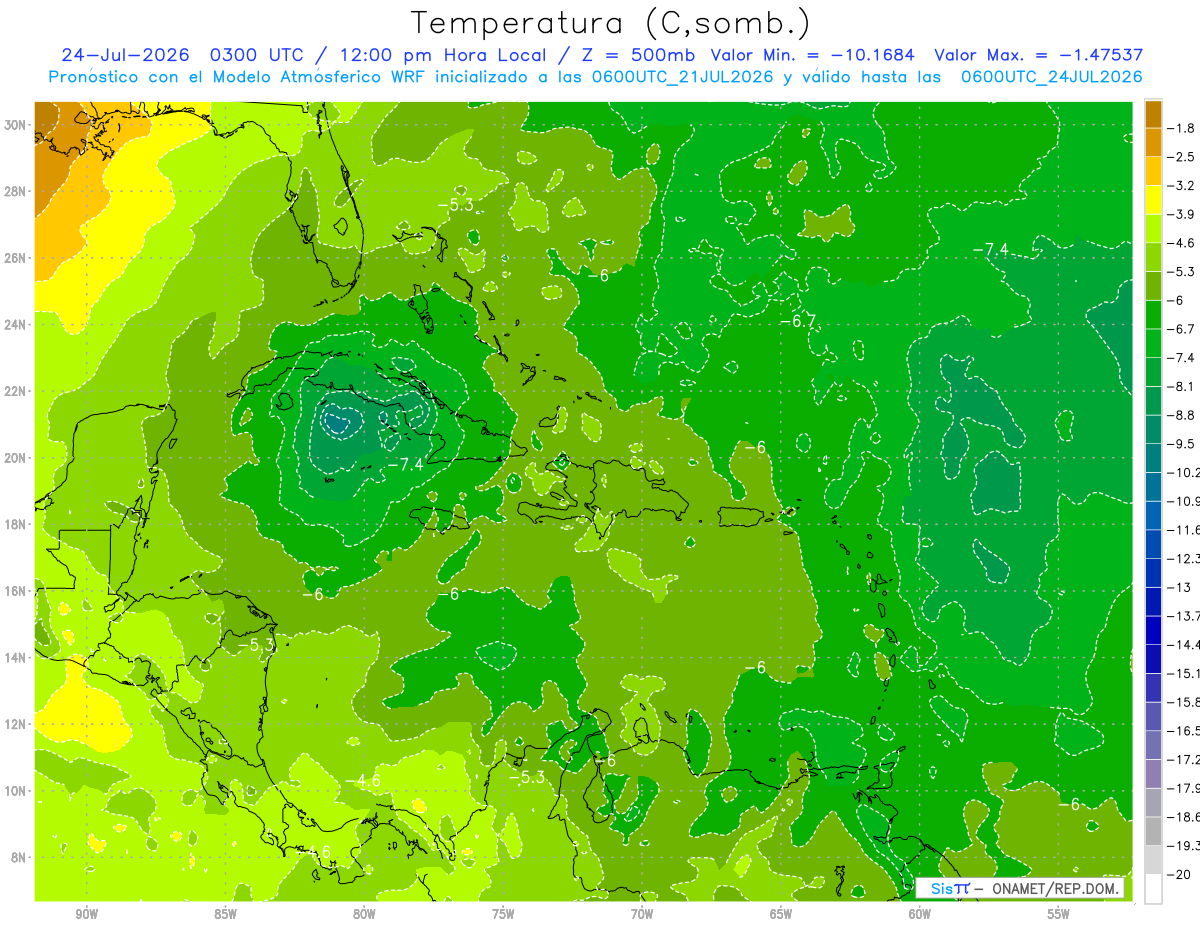This screenshot has width=1200, height=927.
Task: Click the "80W" longitude axis label
Action: click(x=364, y=914)
